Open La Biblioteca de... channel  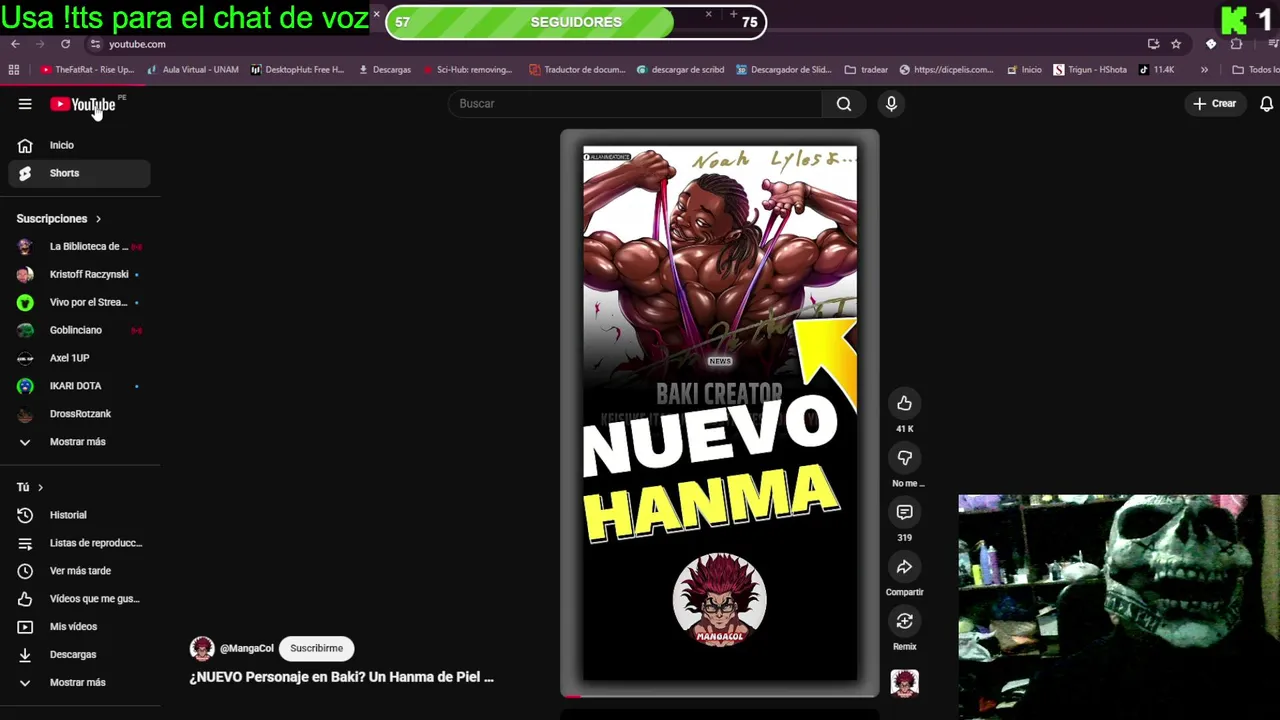coord(80,246)
